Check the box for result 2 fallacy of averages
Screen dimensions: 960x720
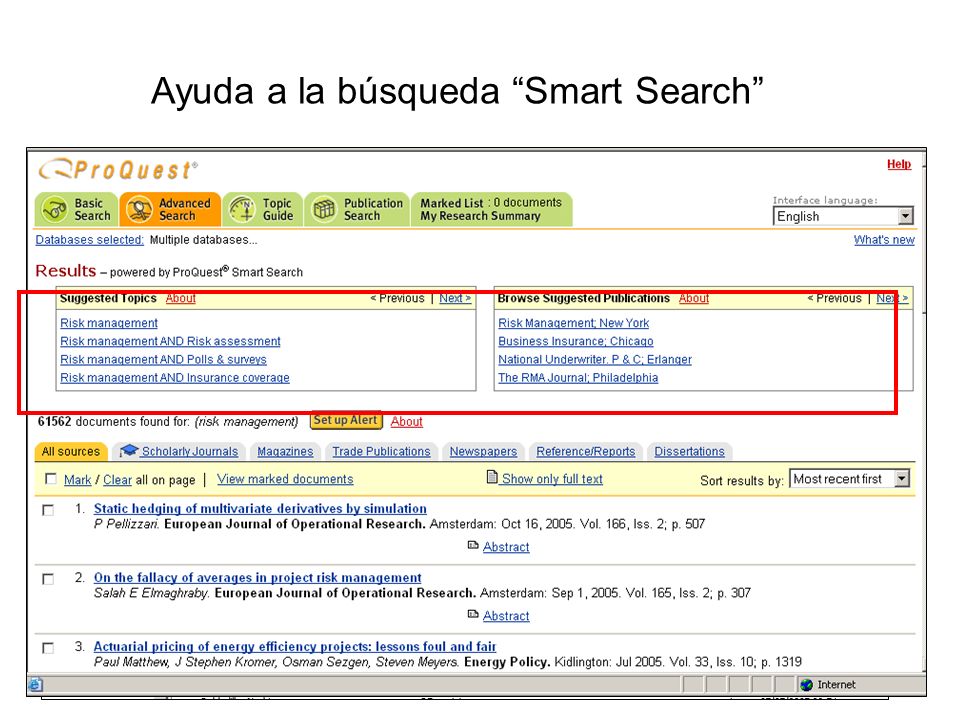[x=48, y=579]
